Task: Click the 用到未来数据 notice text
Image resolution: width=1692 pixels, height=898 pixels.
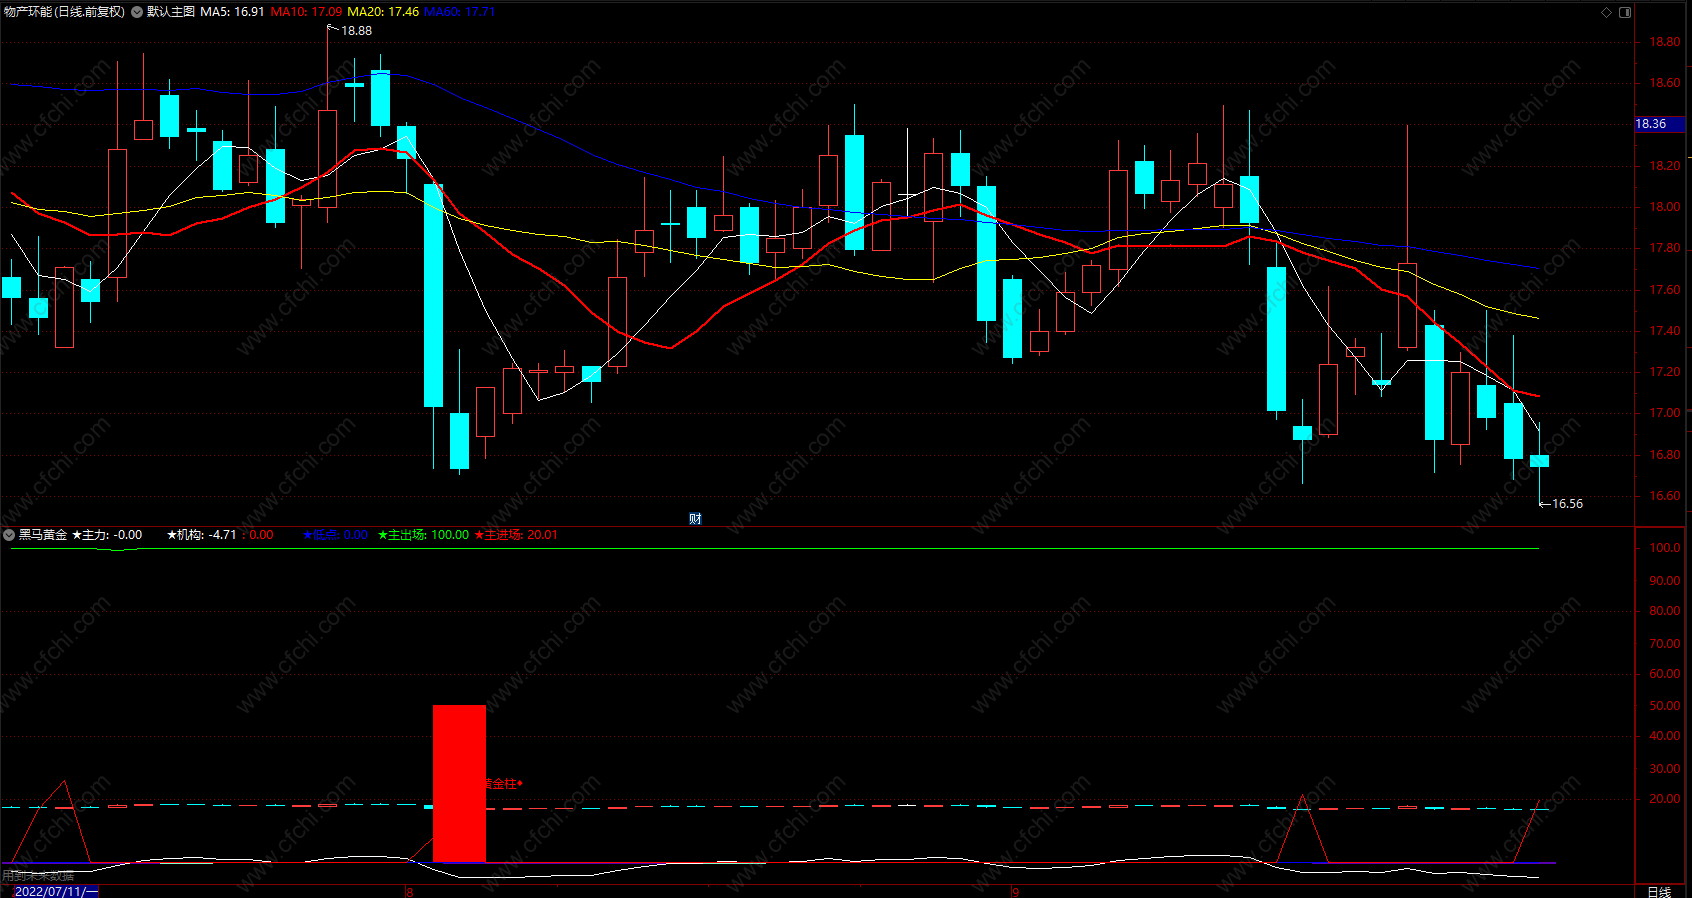Action: coord(38,876)
